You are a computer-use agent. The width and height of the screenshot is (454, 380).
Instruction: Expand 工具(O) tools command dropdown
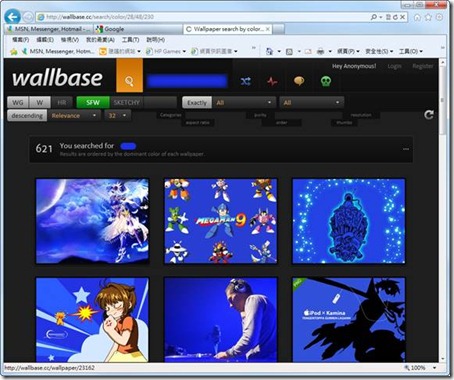coord(411,51)
